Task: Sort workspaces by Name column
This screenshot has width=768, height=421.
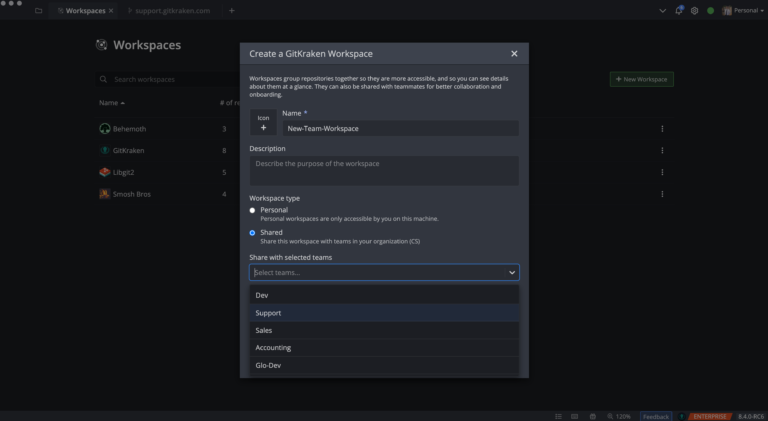Action: 111,103
